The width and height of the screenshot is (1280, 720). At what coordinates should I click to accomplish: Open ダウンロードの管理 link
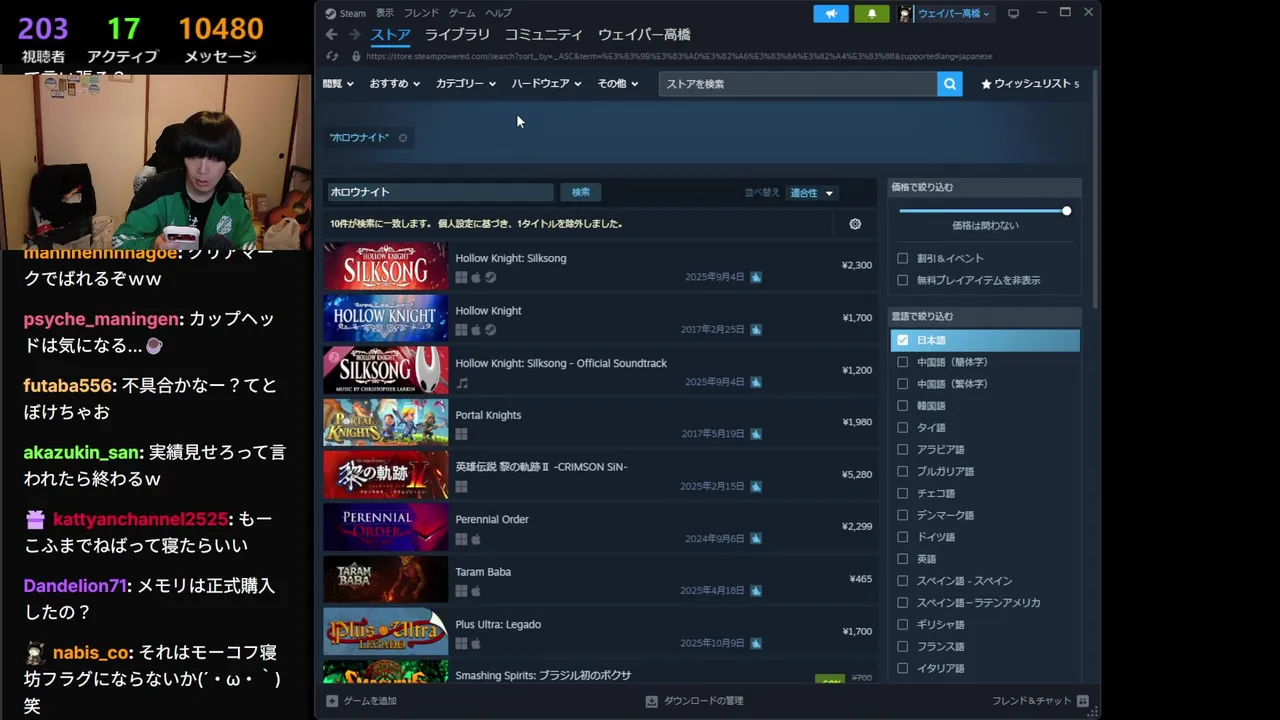(694, 701)
